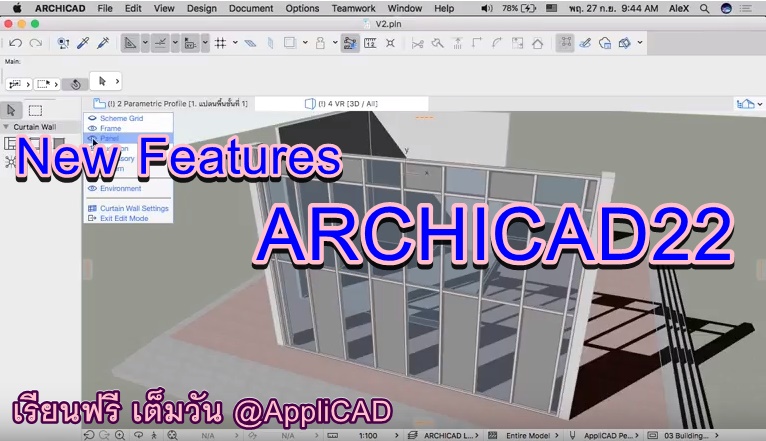Open the Document menu
The width and height of the screenshot is (766, 441).
(x=251, y=8)
